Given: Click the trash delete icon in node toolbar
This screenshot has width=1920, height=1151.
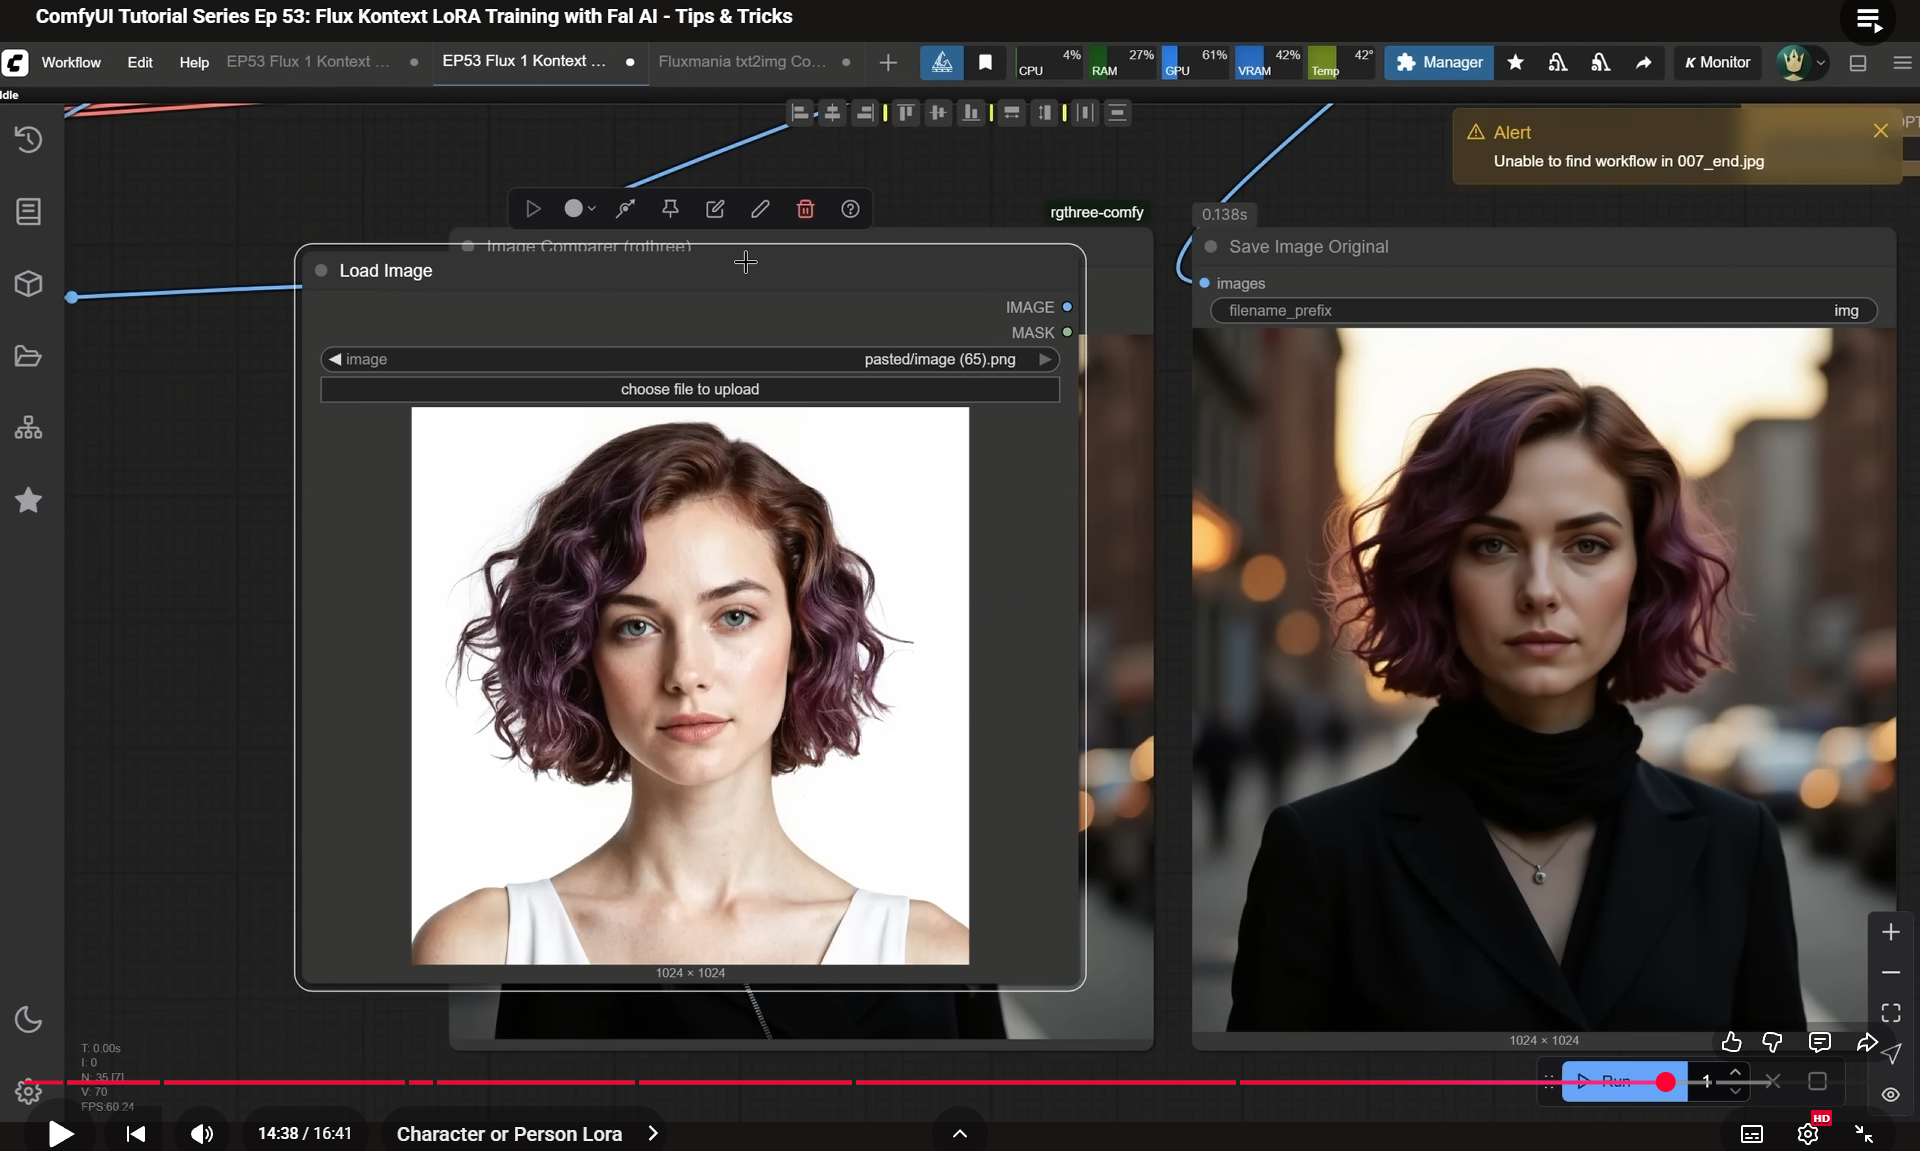Looking at the screenshot, I should click(x=805, y=209).
